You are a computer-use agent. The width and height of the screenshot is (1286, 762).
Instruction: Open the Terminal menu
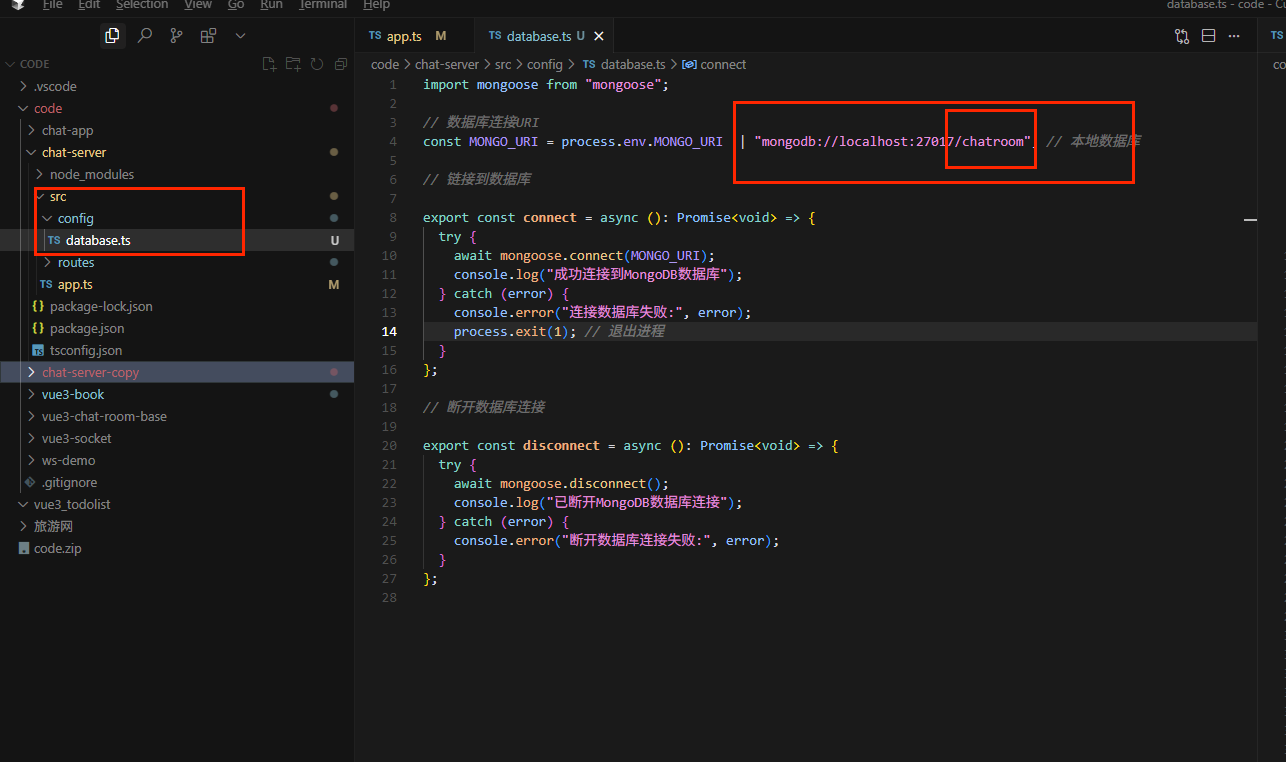point(323,4)
